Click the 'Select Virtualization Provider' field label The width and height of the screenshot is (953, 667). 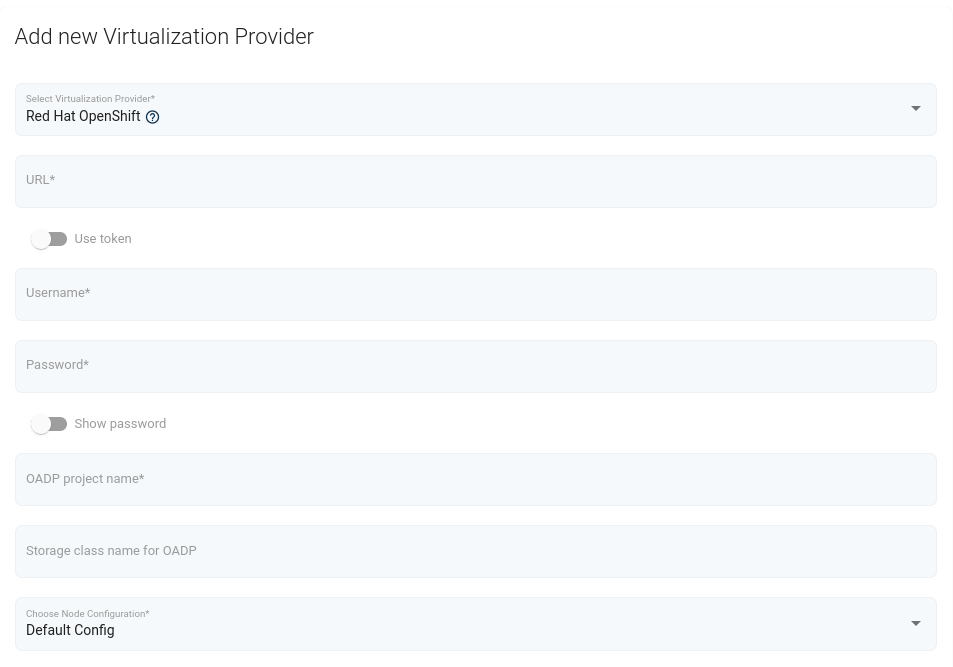coord(90,99)
